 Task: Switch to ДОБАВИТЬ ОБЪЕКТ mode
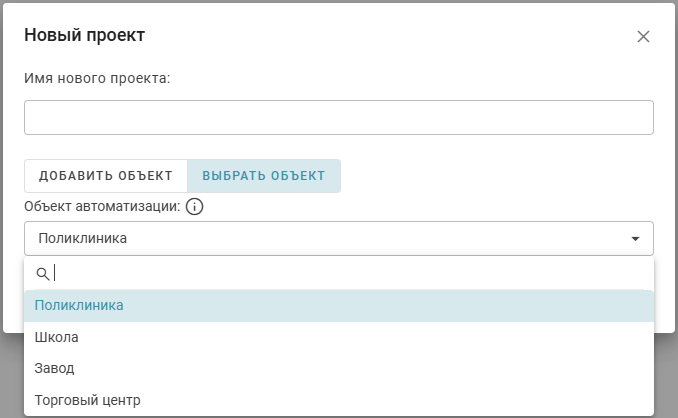pyautogui.click(x=106, y=176)
